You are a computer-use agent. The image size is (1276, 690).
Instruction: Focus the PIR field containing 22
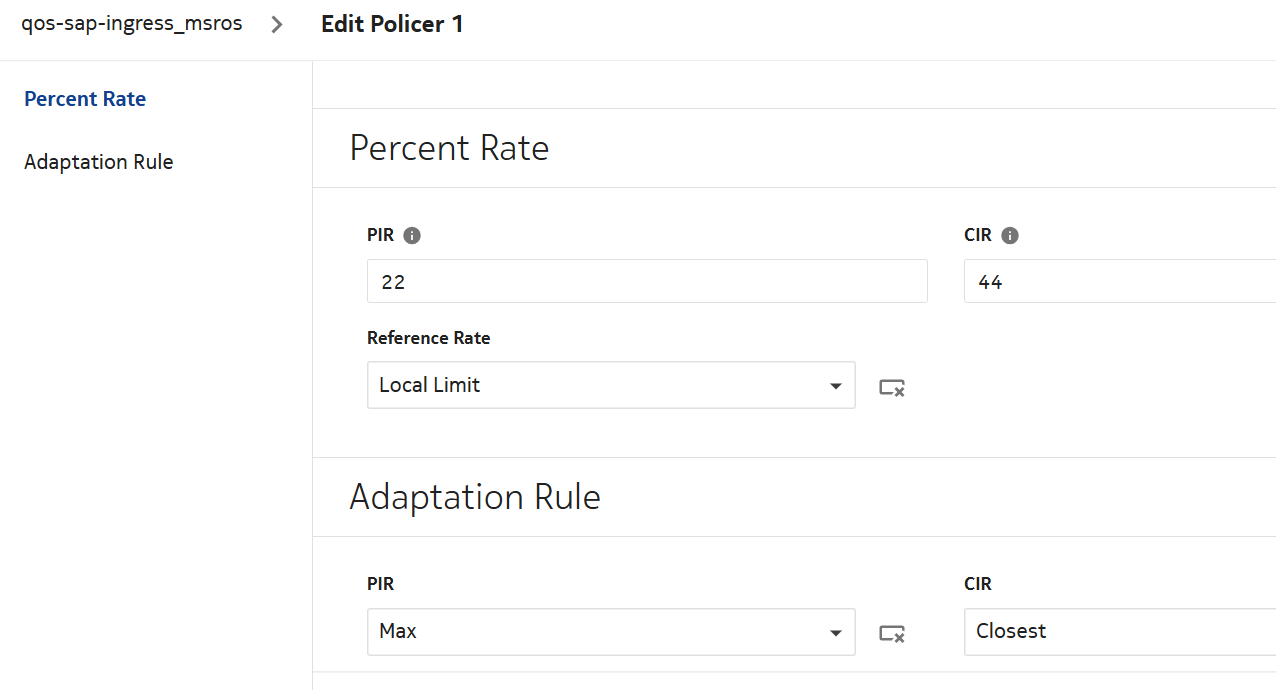pyautogui.click(x=646, y=282)
